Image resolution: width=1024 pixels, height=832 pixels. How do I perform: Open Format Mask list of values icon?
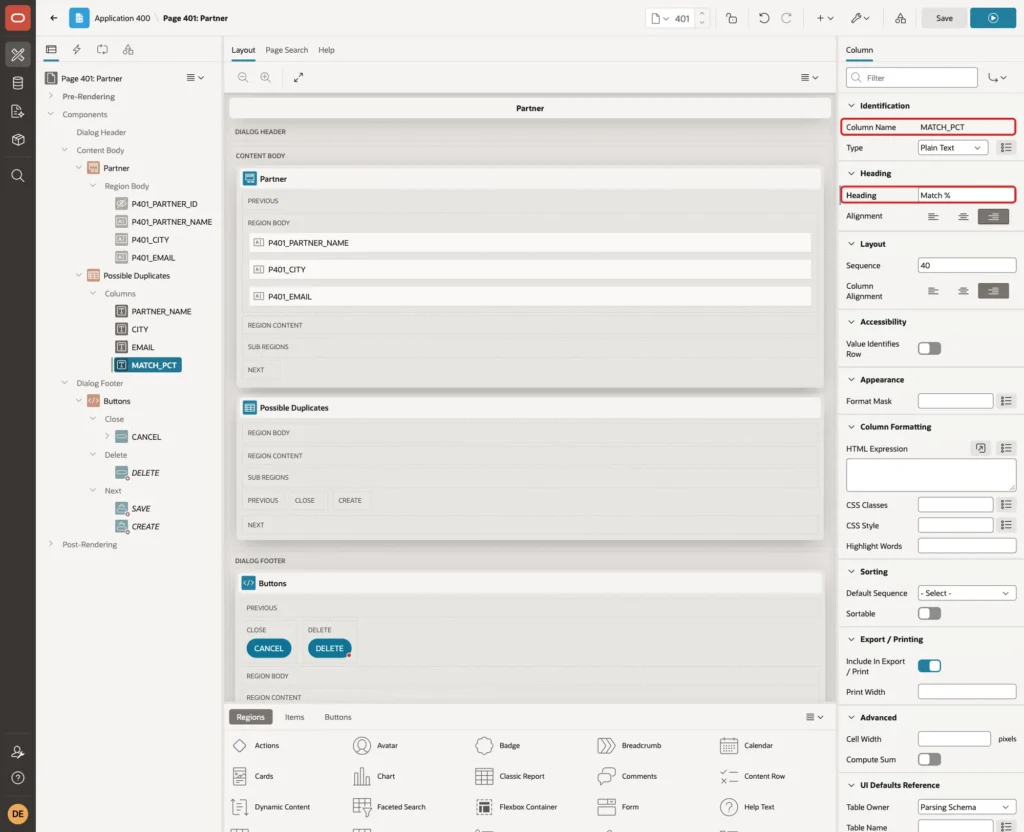click(x=1006, y=401)
